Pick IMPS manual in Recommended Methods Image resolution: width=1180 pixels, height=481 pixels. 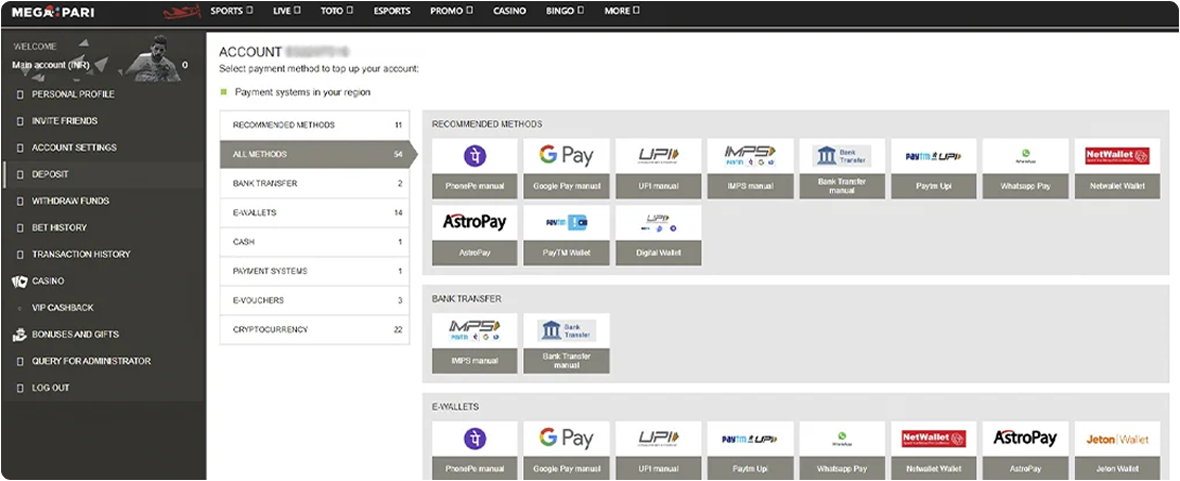tap(750, 169)
